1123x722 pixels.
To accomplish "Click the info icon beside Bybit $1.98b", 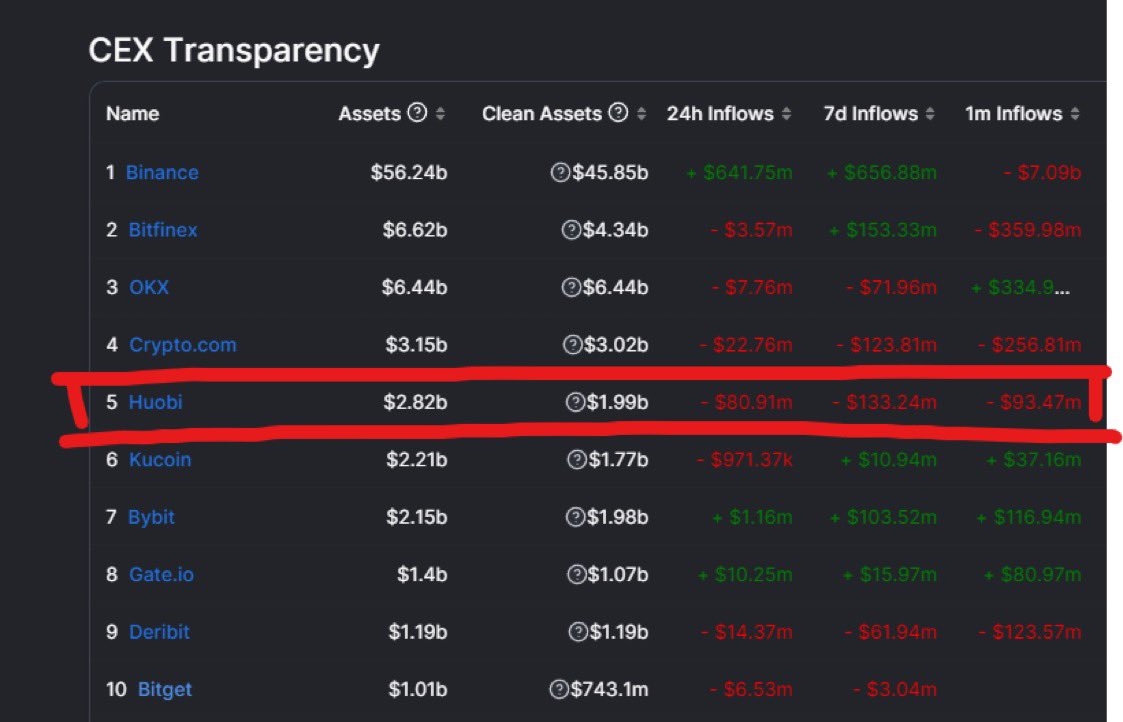I will pyautogui.click(x=575, y=517).
